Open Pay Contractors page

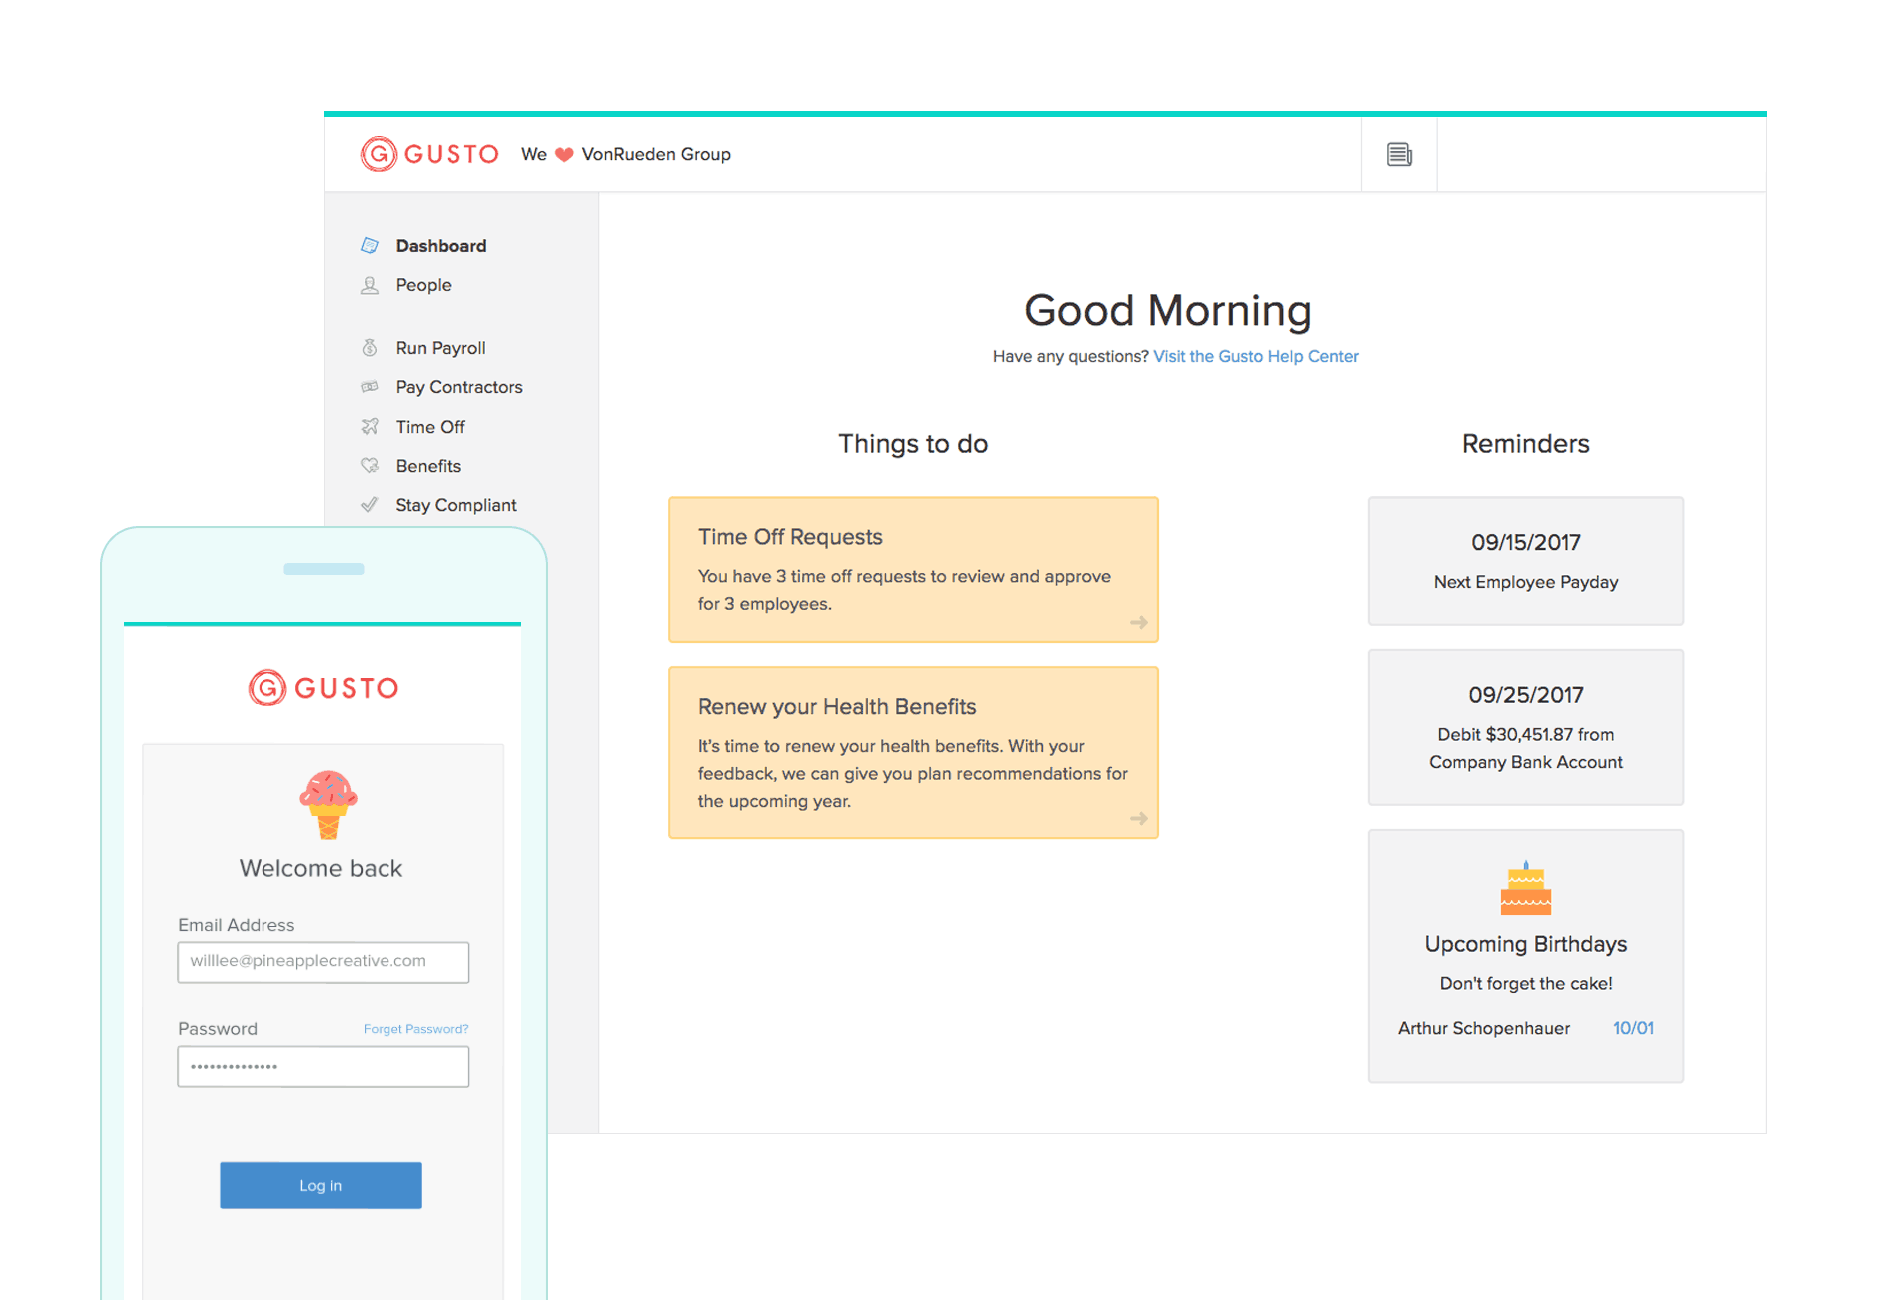(459, 387)
